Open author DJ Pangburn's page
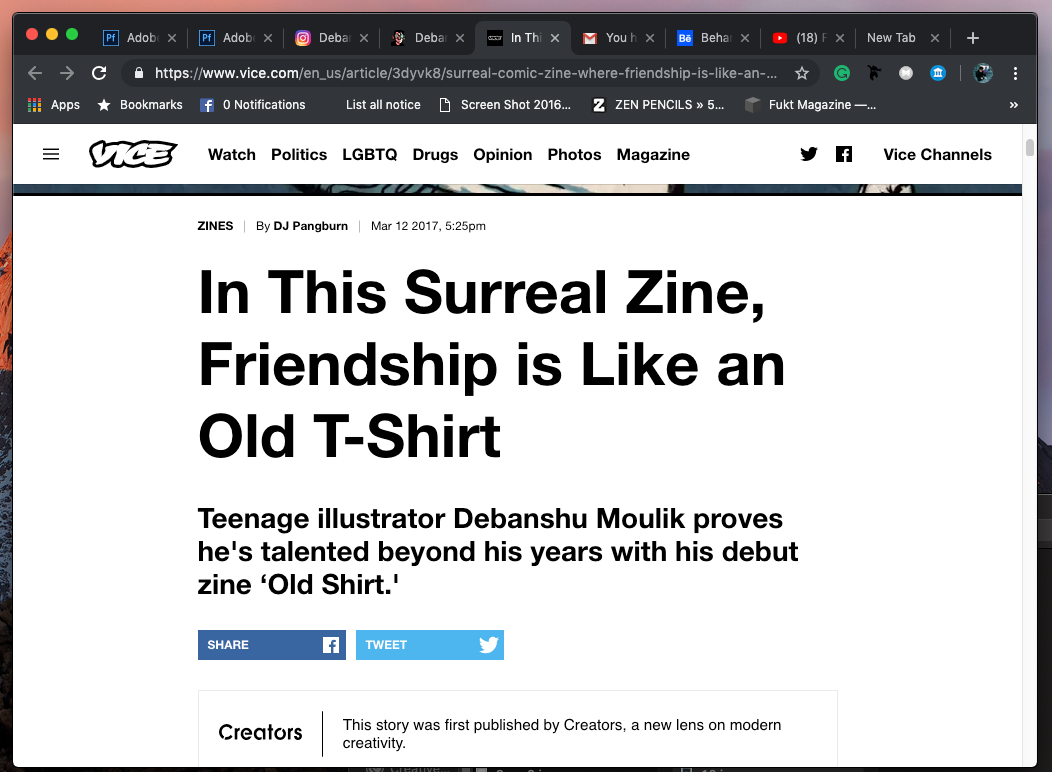The height and width of the screenshot is (772, 1052). tap(311, 226)
